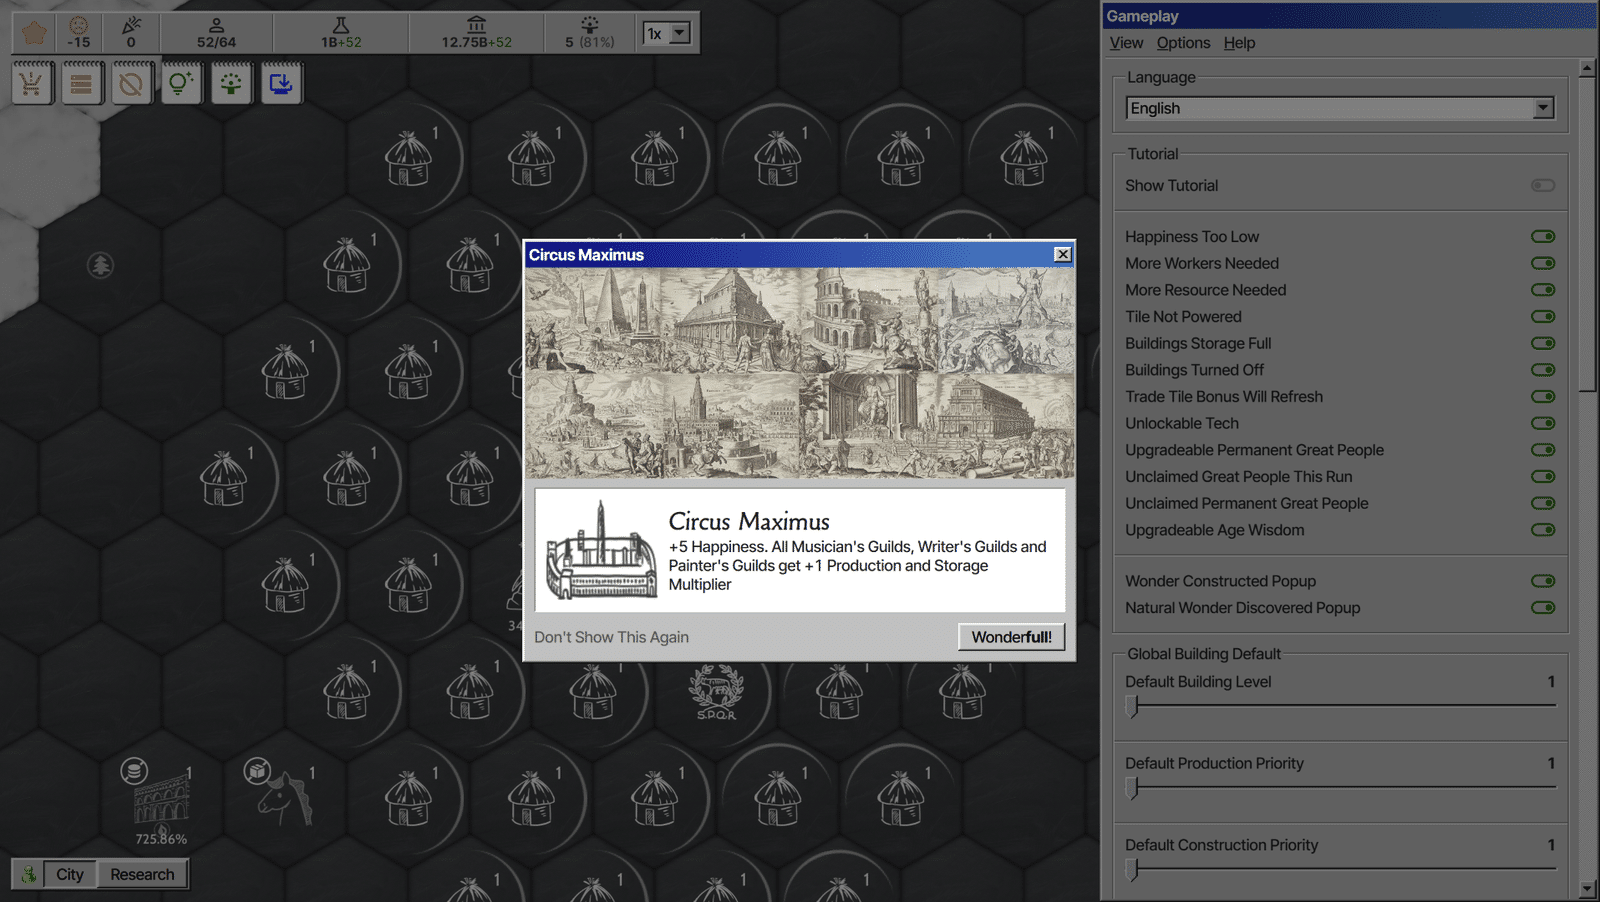Viewport: 1600px width, 902px height.
Task: Click the stacked list toolbar icon
Action: [82, 83]
